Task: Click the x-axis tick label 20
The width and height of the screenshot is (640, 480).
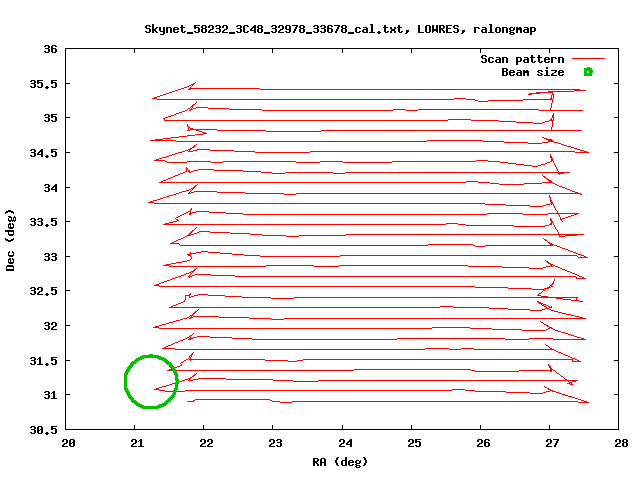Action: (68, 443)
